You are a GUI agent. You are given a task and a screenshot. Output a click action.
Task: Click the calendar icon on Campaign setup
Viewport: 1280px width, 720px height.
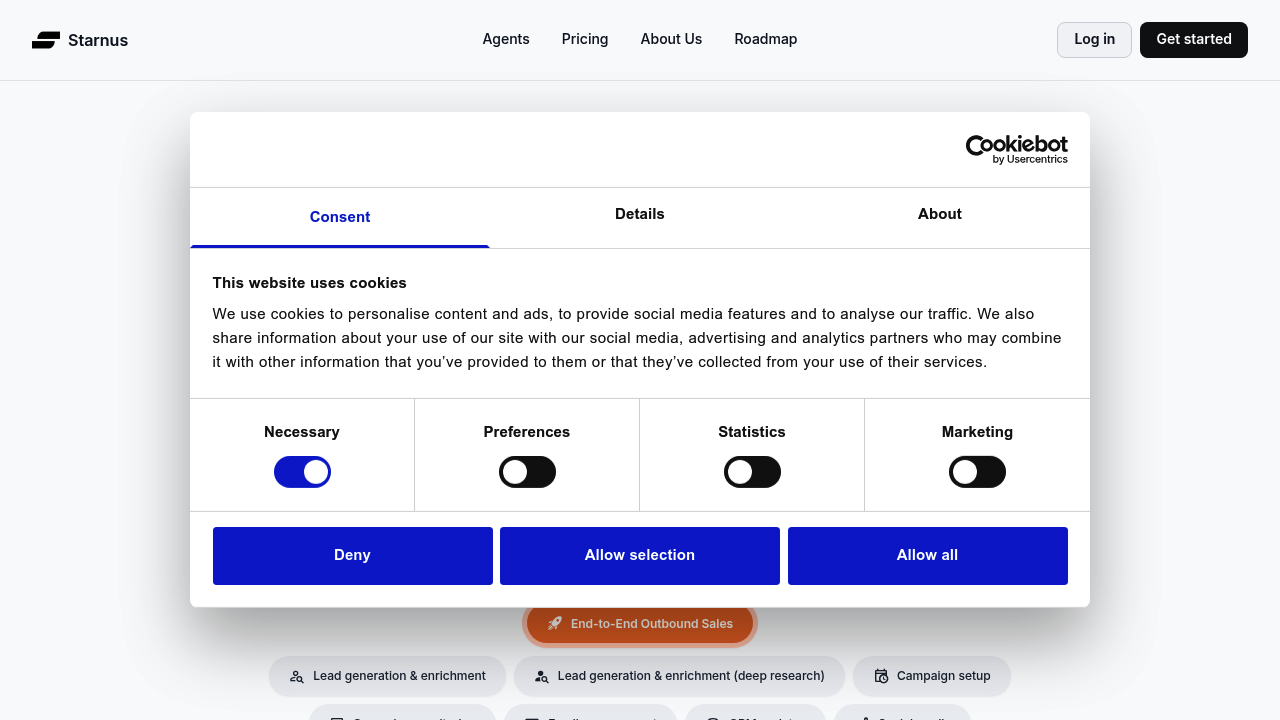(881, 676)
